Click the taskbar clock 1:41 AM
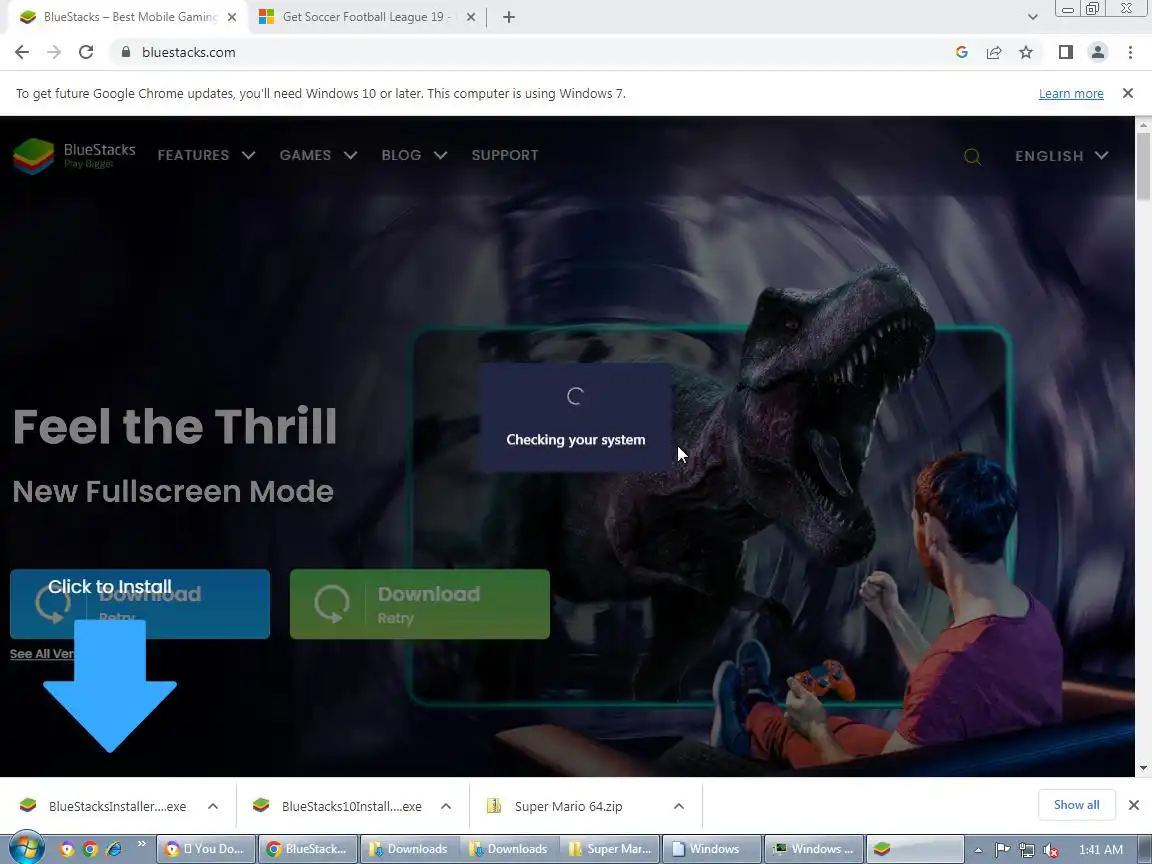 click(x=1101, y=849)
